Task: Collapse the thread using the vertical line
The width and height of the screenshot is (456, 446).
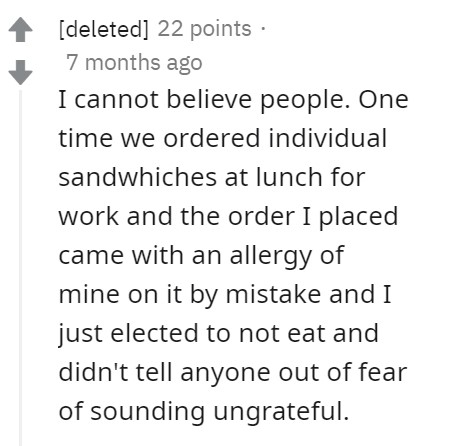Action: click(20, 268)
